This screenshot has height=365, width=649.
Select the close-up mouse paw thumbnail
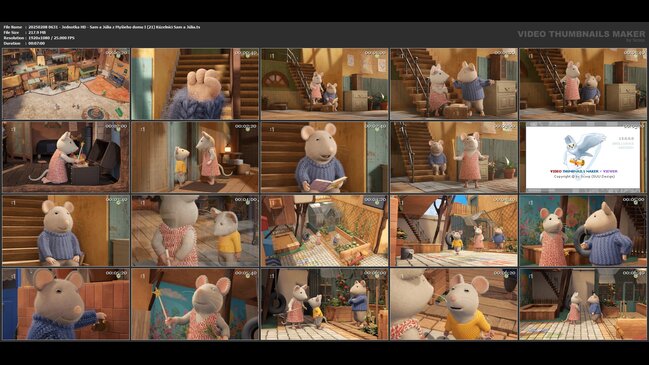[x=195, y=84]
